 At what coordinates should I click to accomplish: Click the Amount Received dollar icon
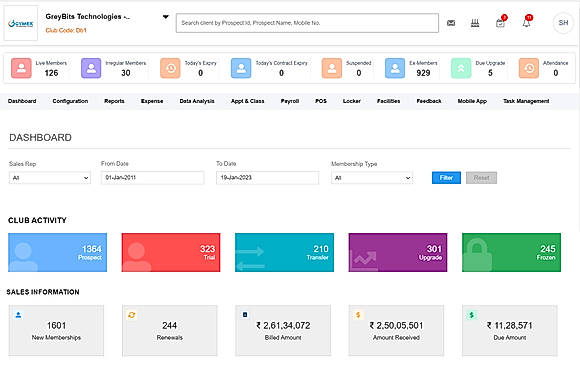(358, 315)
